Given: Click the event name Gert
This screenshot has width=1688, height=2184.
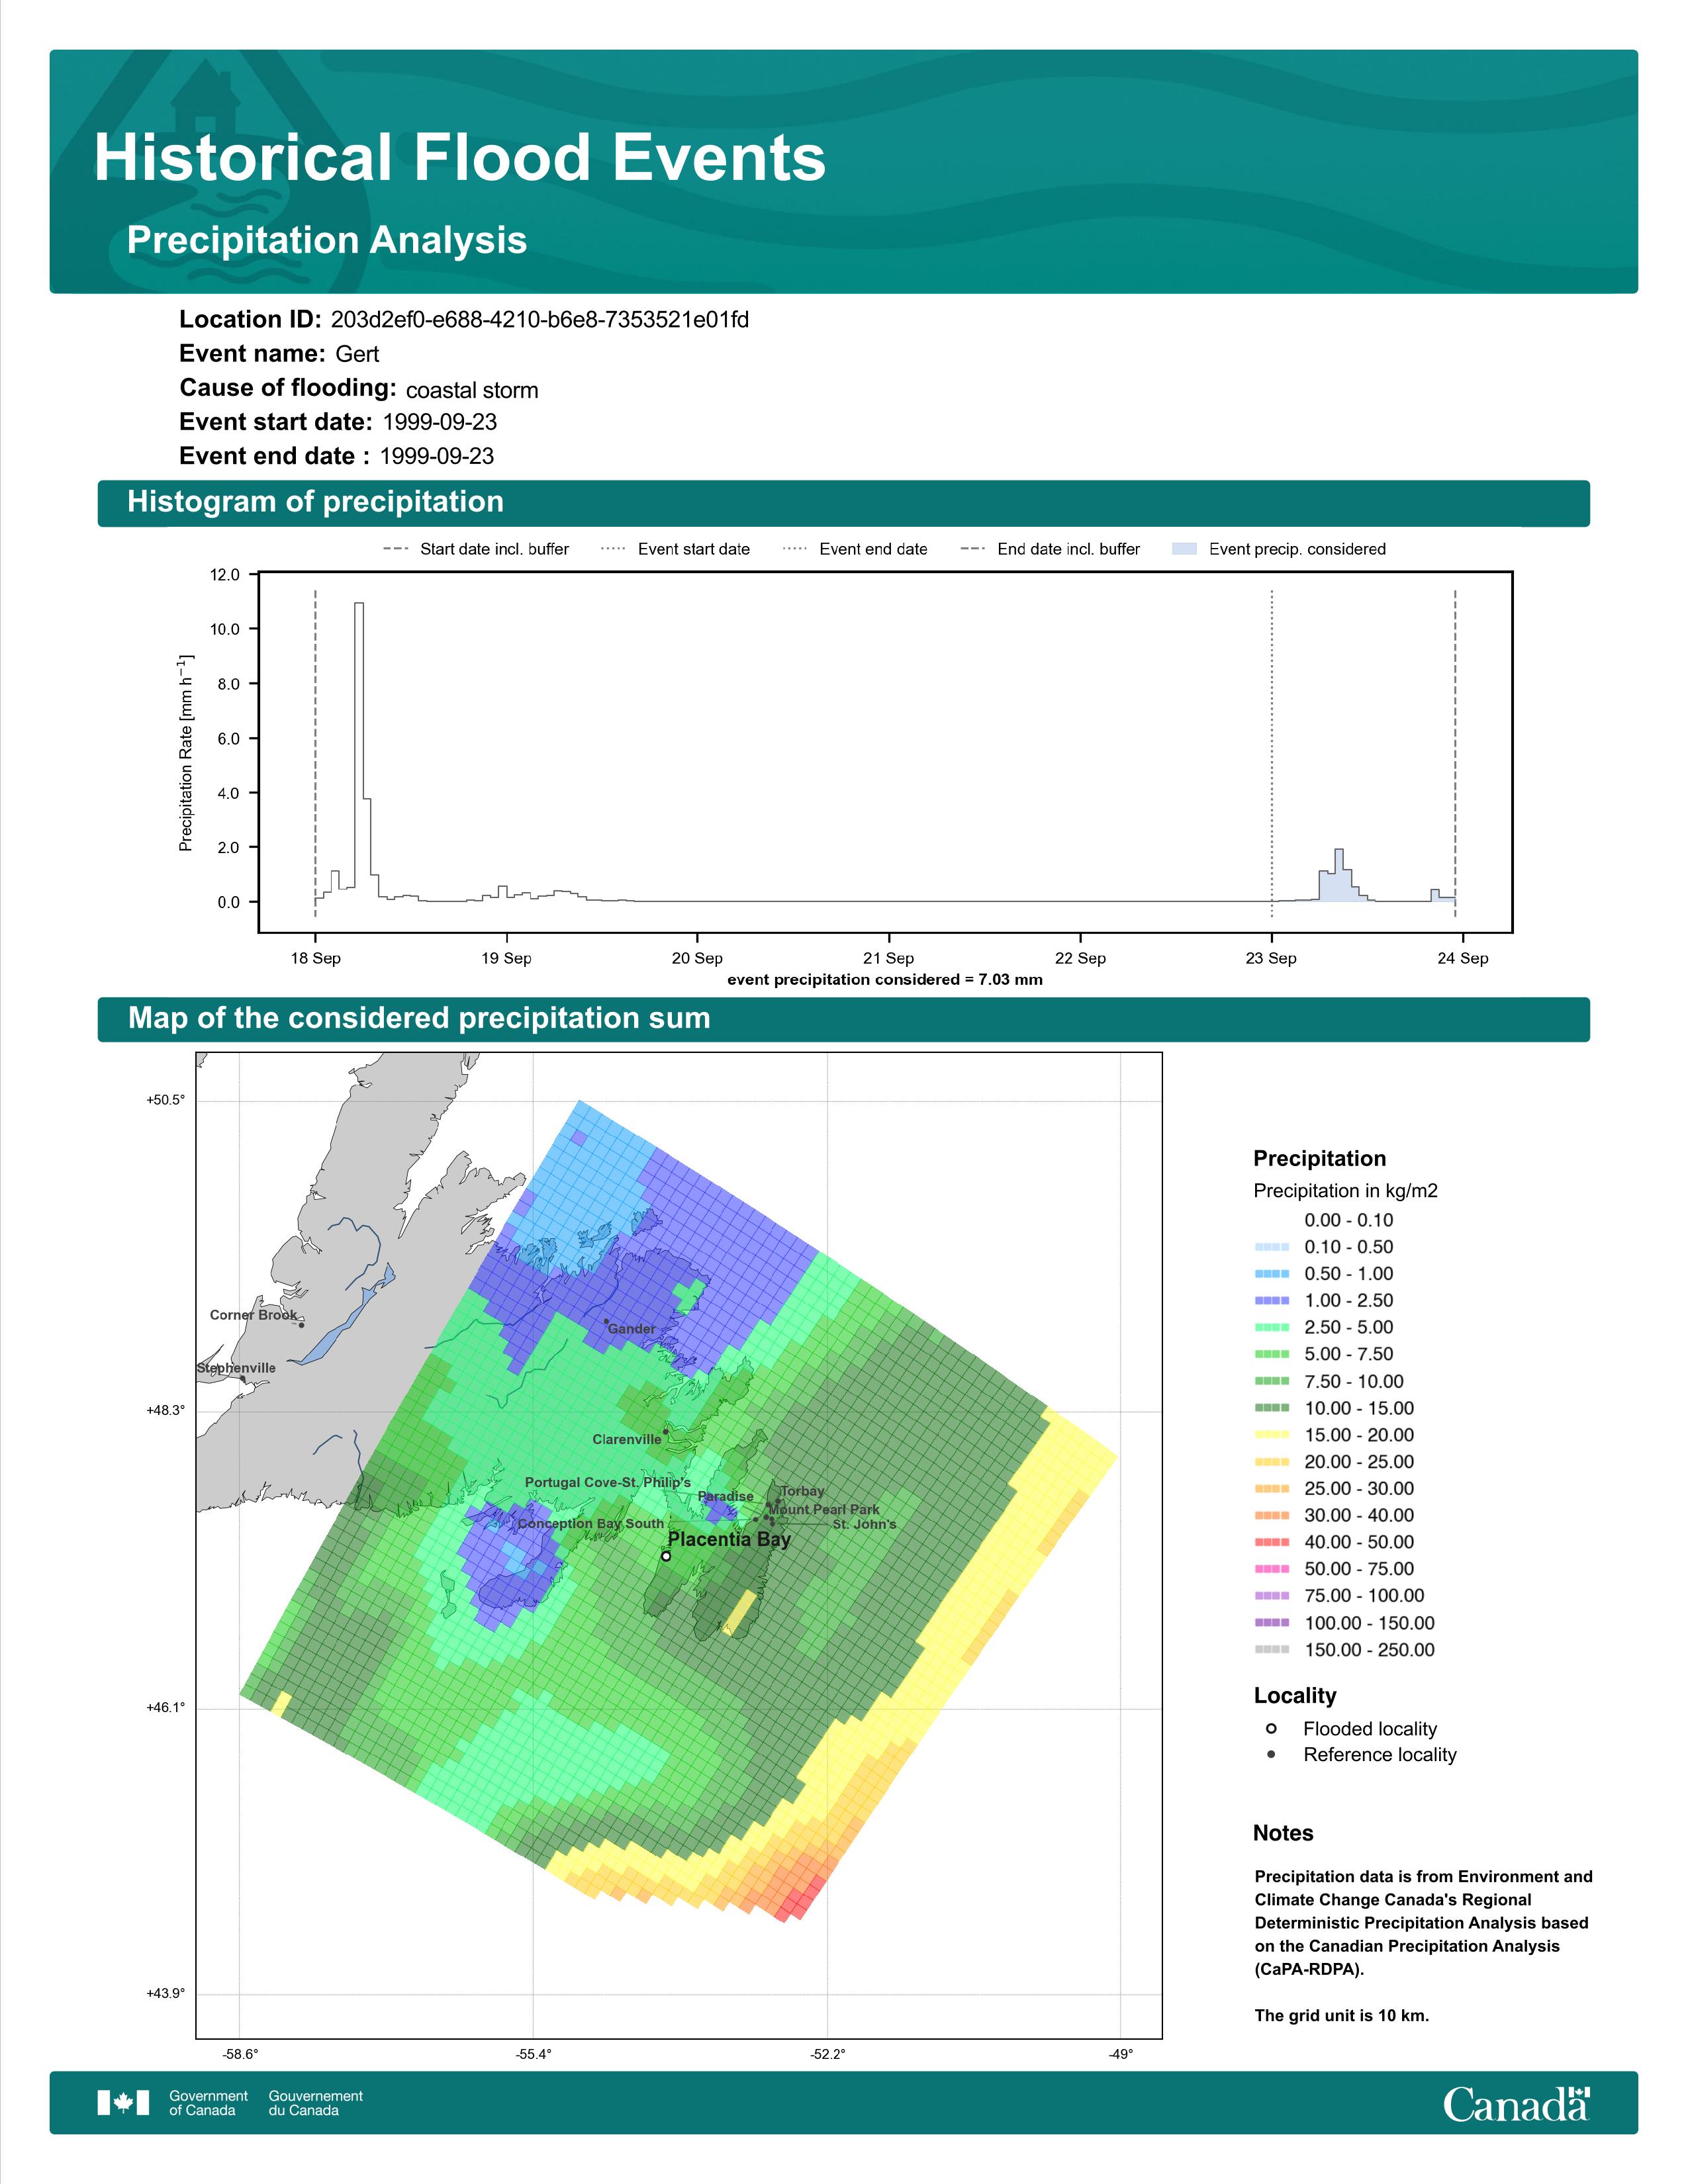Looking at the screenshot, I should 357,354.
